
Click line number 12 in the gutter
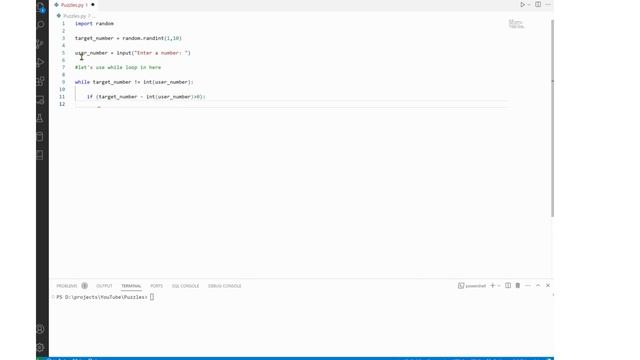62,104
